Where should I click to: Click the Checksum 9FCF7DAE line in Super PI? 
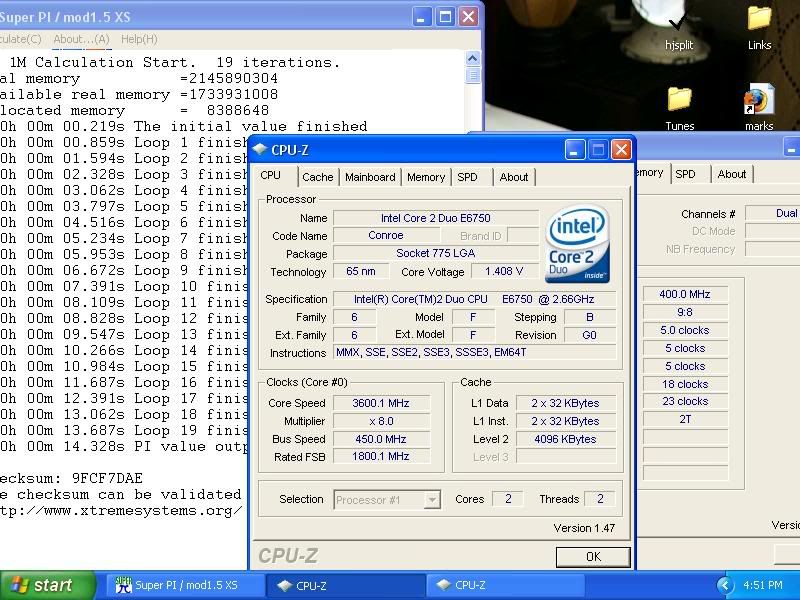(x=71, y=479)
